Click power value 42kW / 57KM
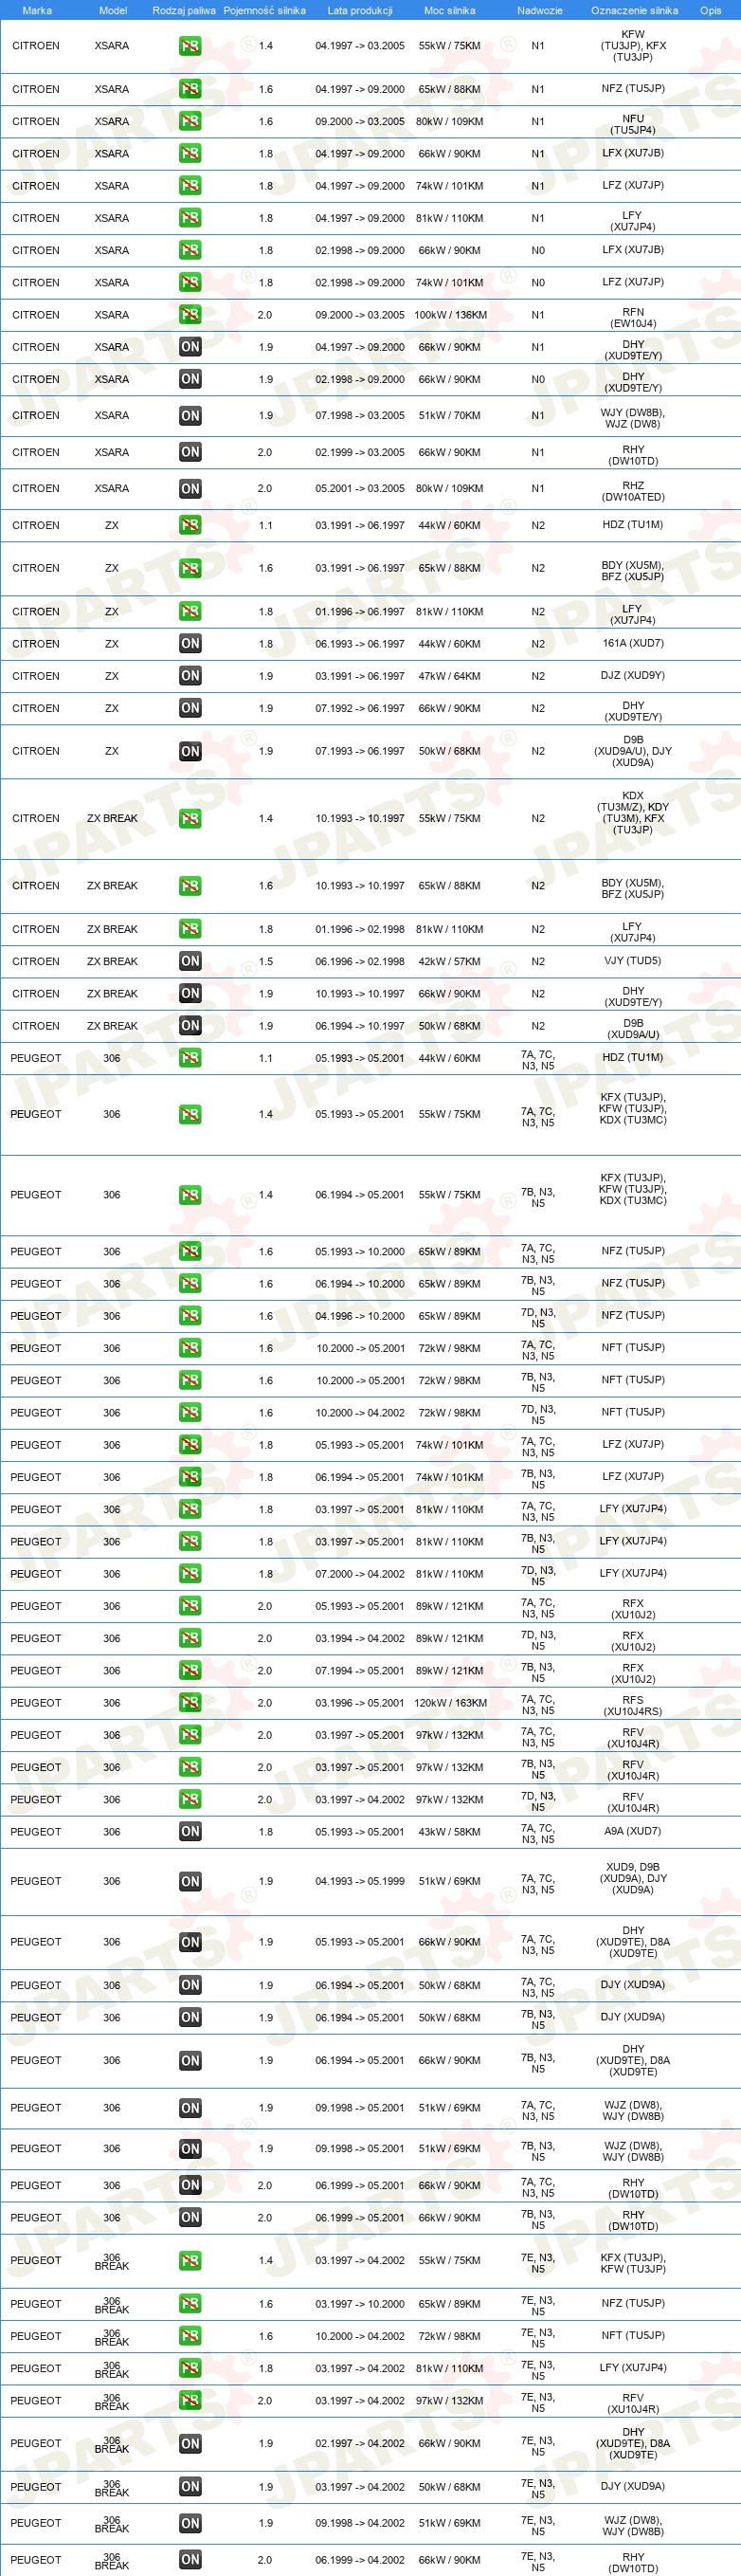The height and width of the screenshot is (2576, 741). tap(450, 961)
